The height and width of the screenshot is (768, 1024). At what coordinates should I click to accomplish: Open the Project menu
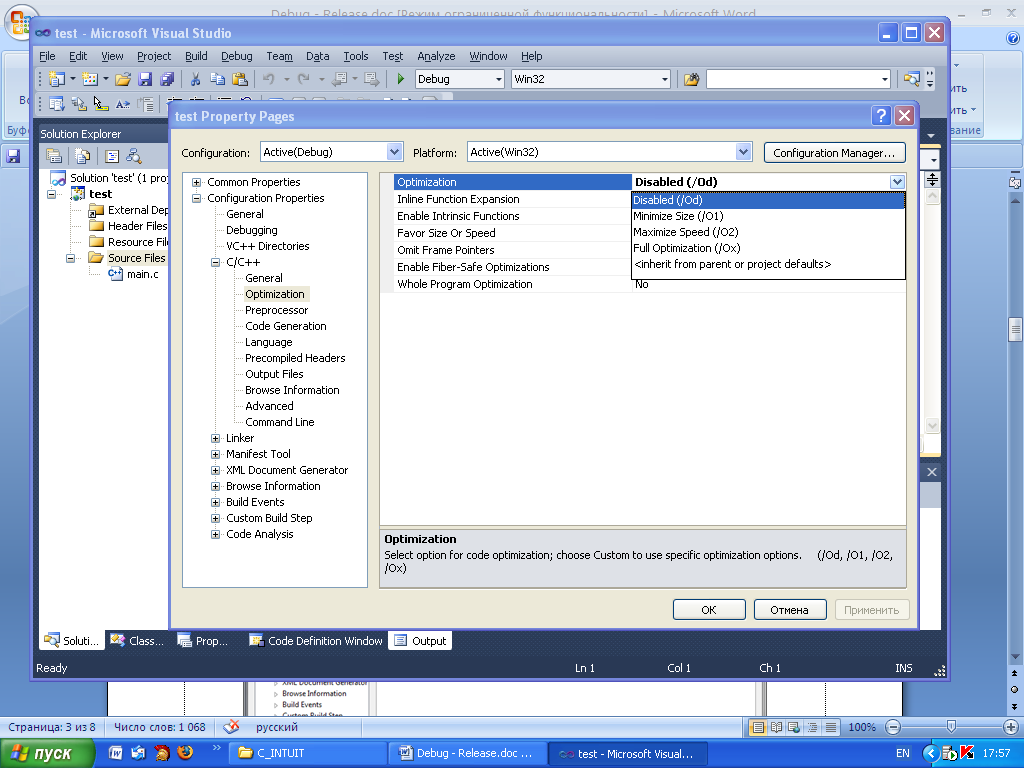(x=154, y=56)
